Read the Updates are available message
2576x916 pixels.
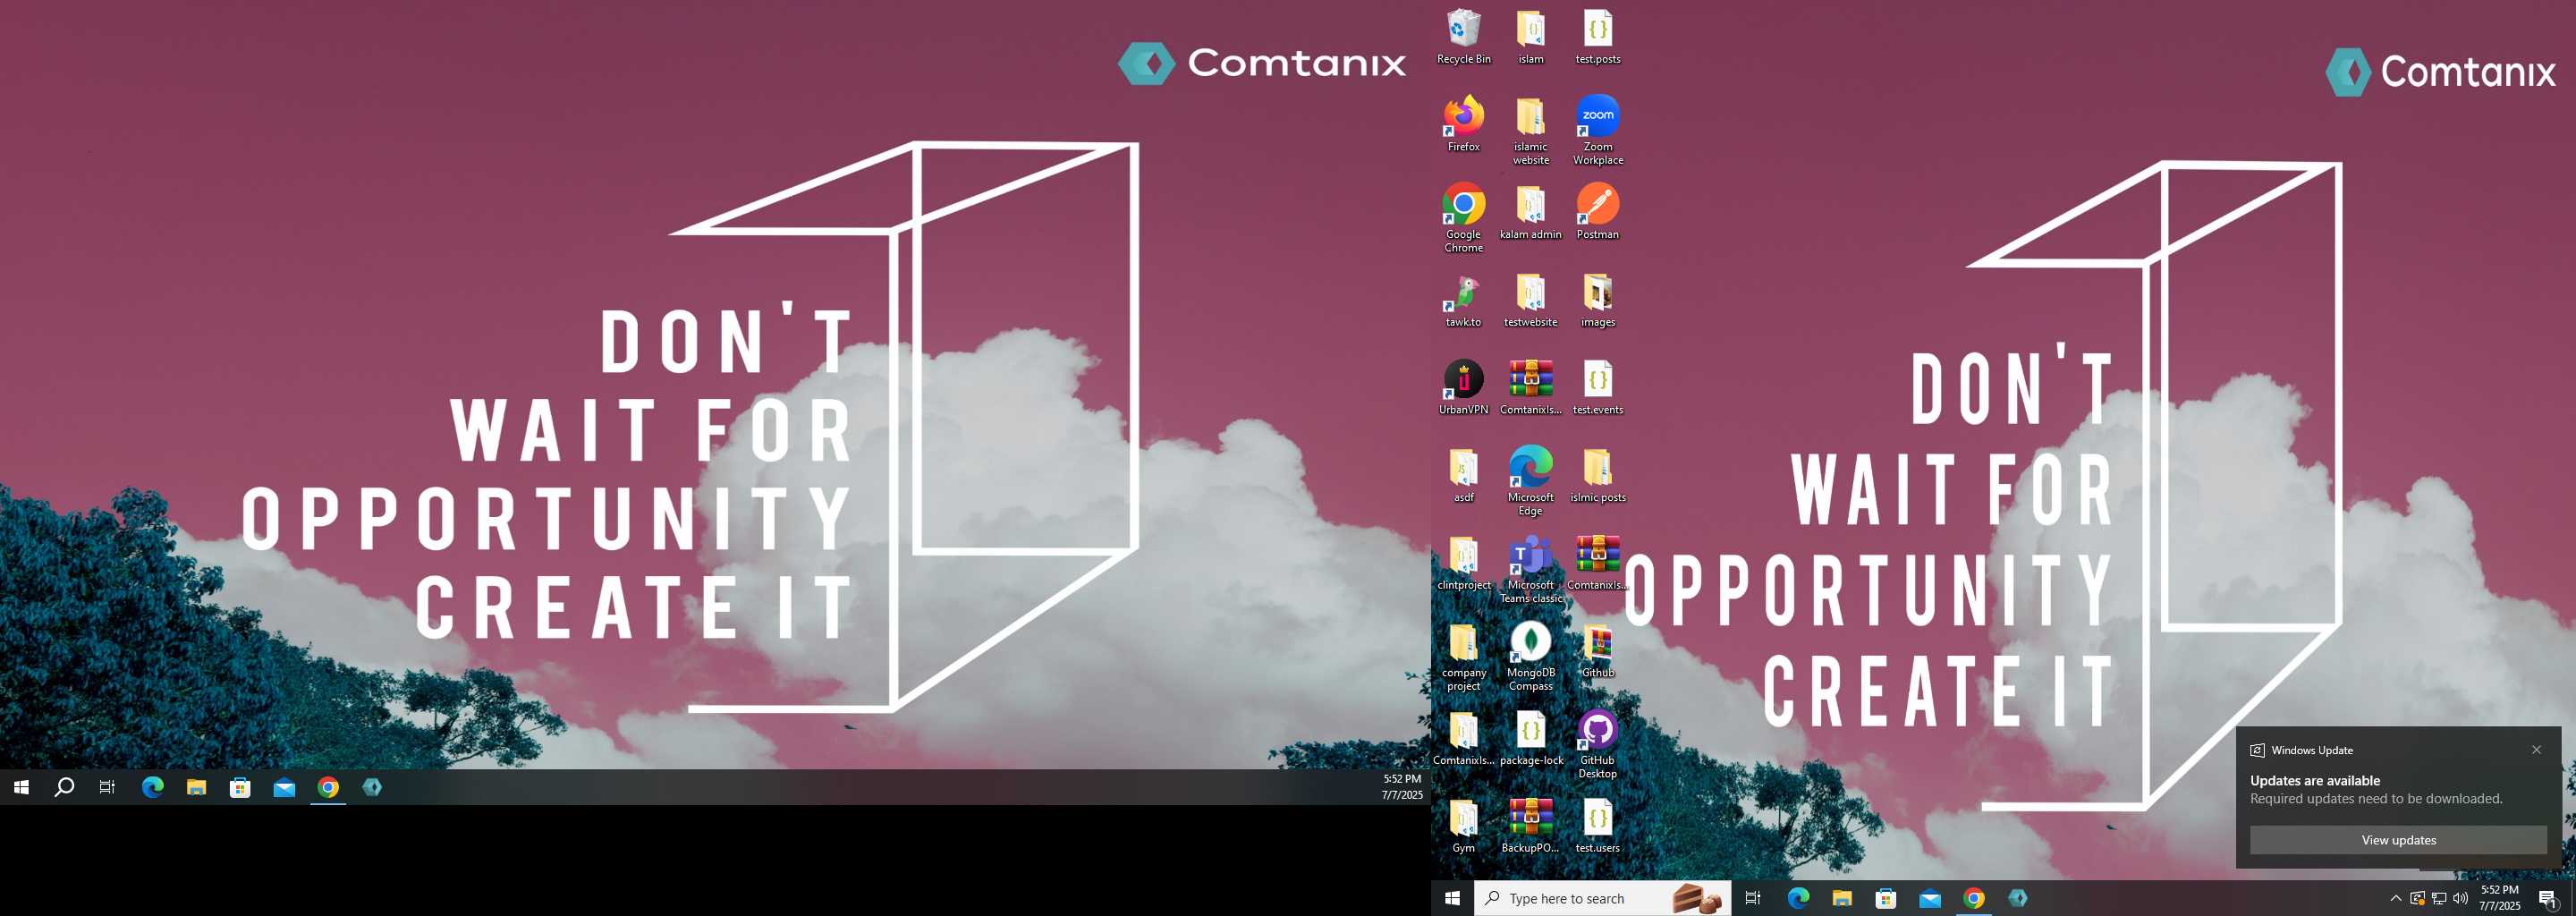point(2314,780)
